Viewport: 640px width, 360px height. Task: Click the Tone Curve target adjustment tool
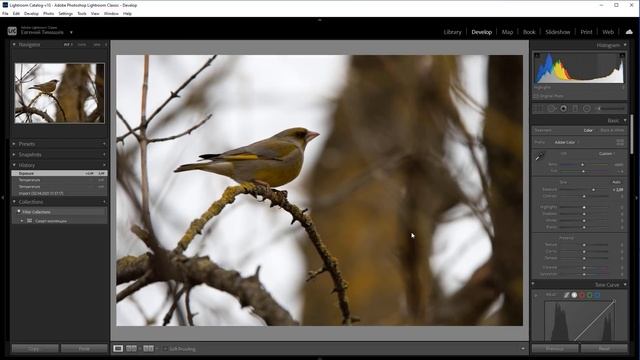click(536, 295)
